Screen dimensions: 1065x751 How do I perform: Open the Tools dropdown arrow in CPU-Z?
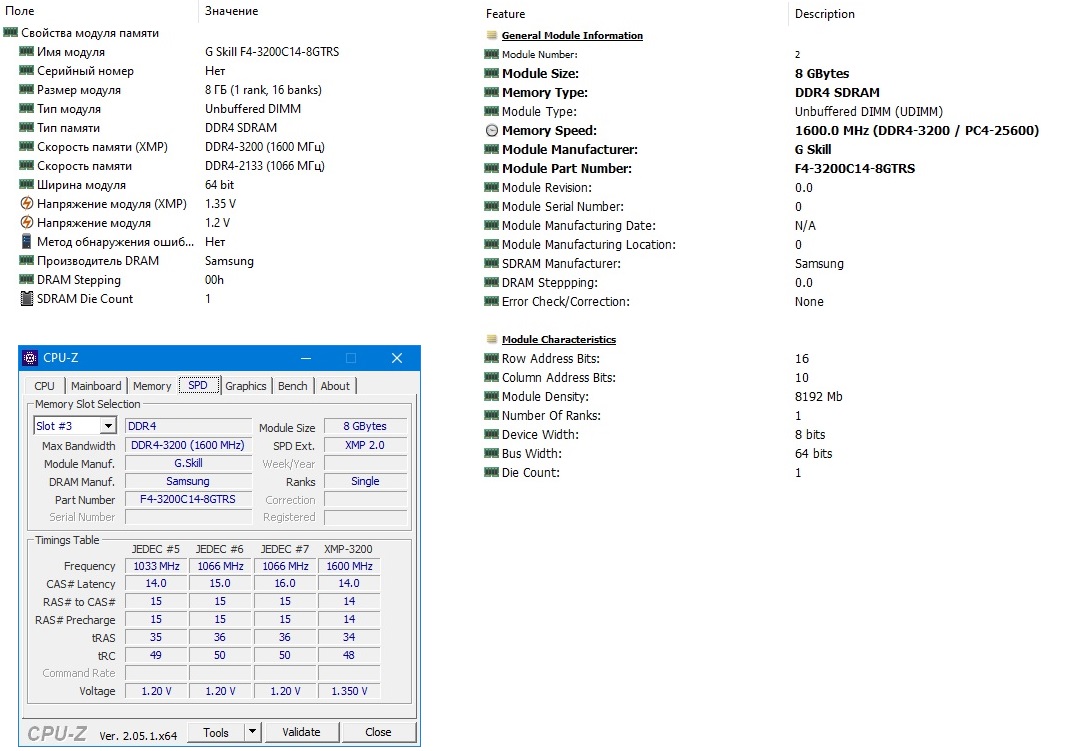[252, 732]
